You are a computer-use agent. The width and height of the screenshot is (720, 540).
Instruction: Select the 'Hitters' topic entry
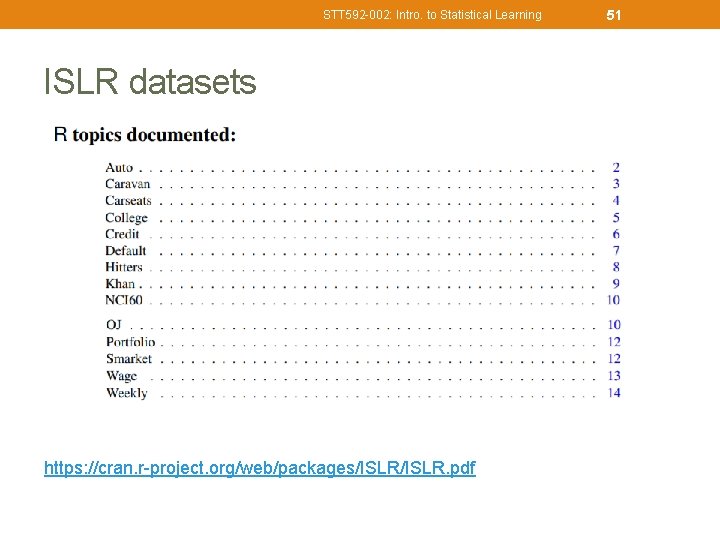(x=124, y=267)
